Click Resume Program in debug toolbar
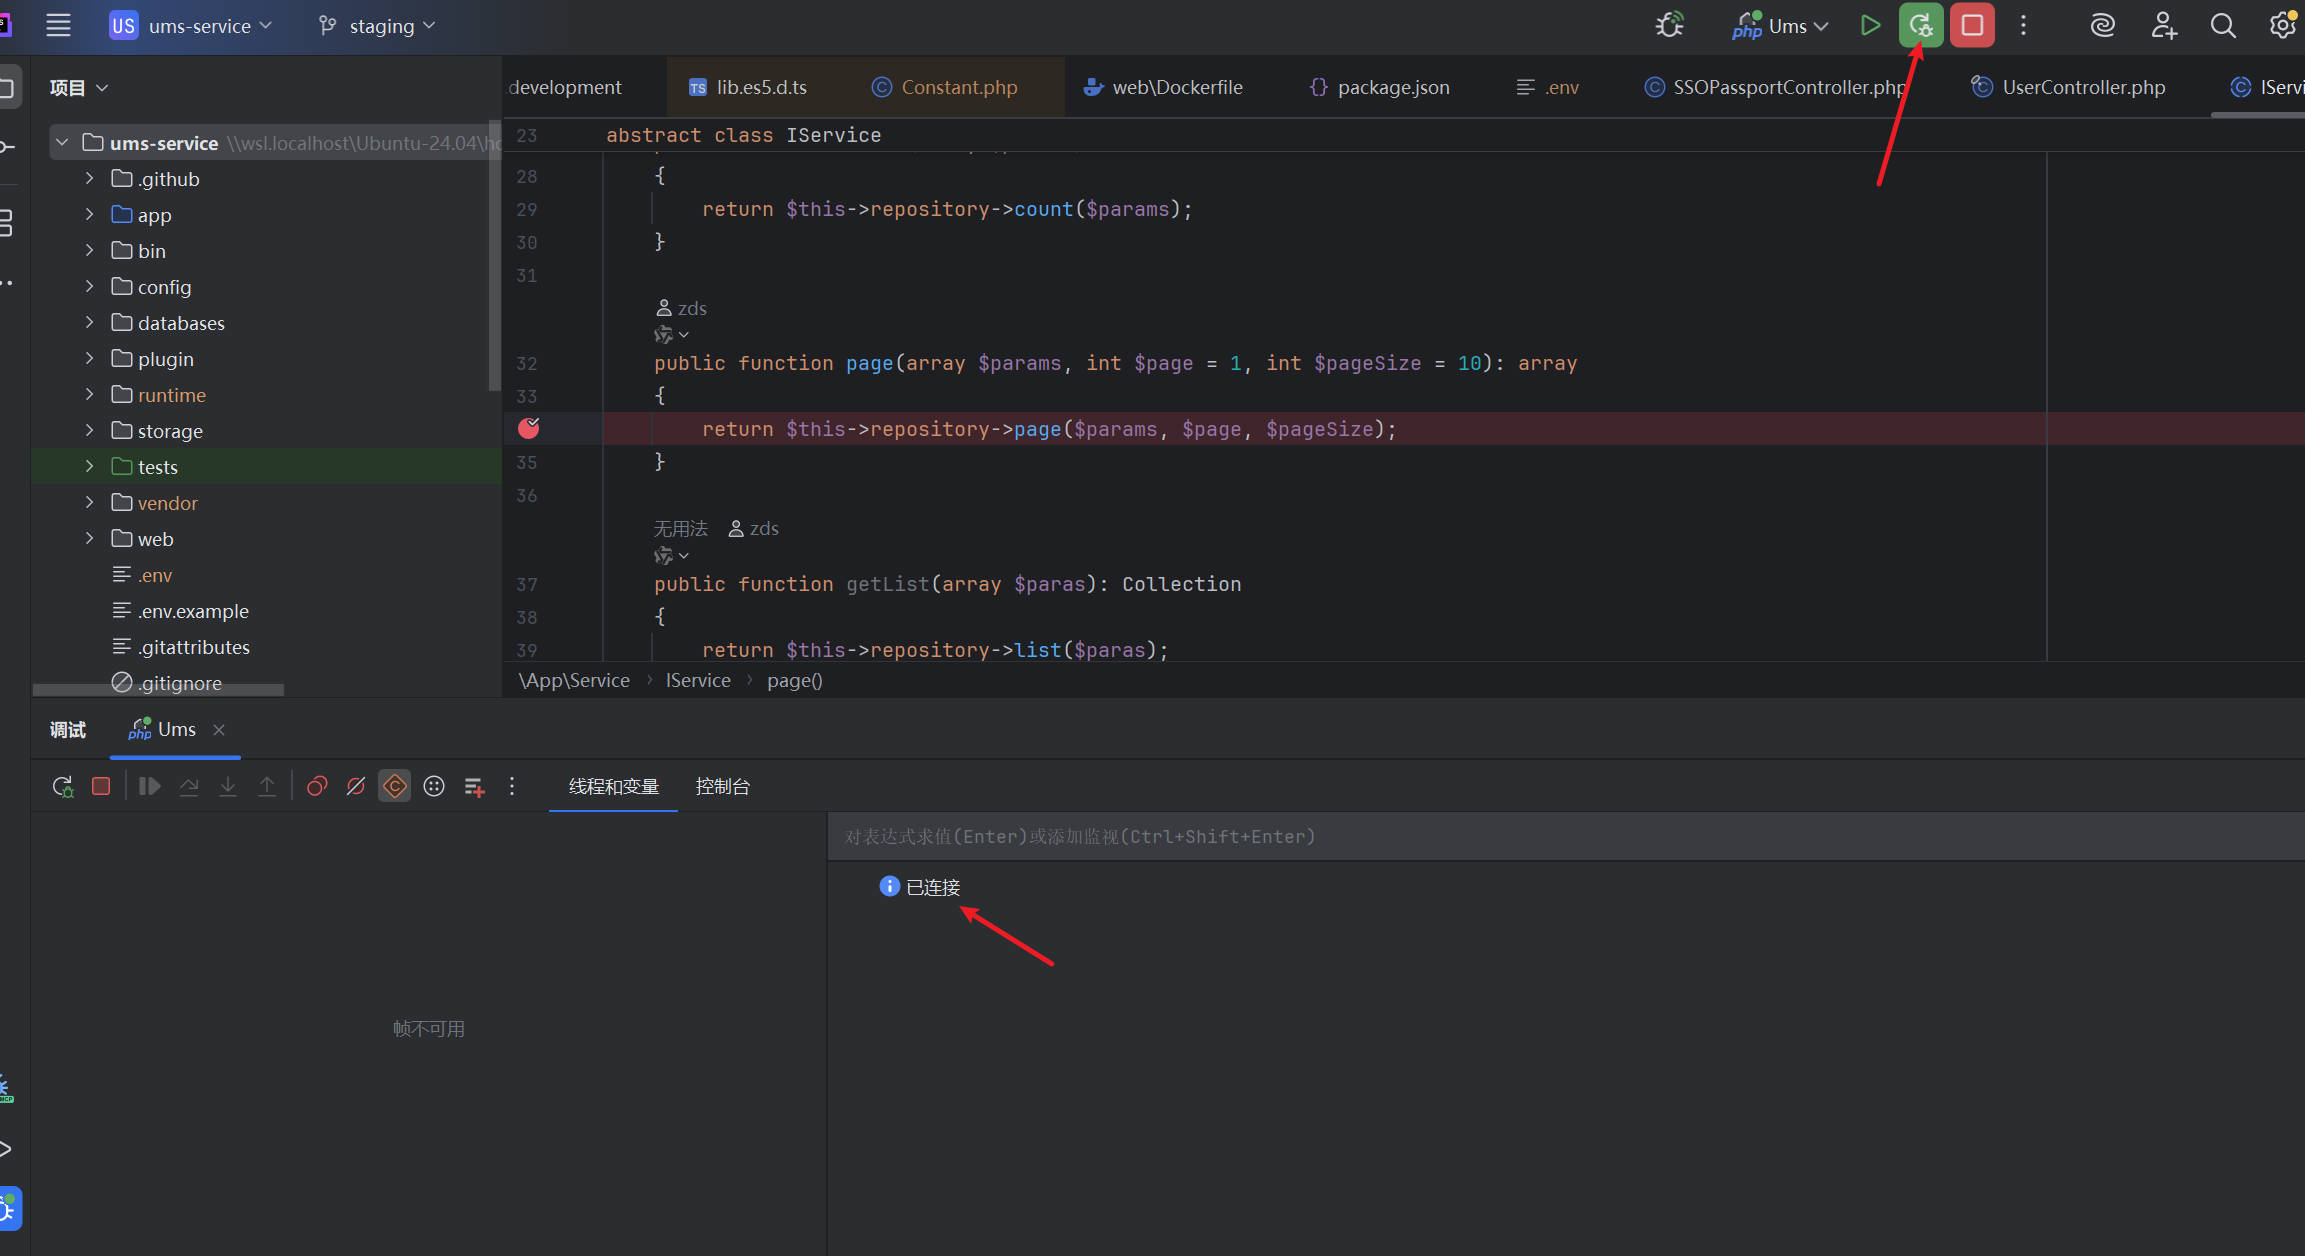Viewport: 2305px width, 1256px height. point(149,787)
